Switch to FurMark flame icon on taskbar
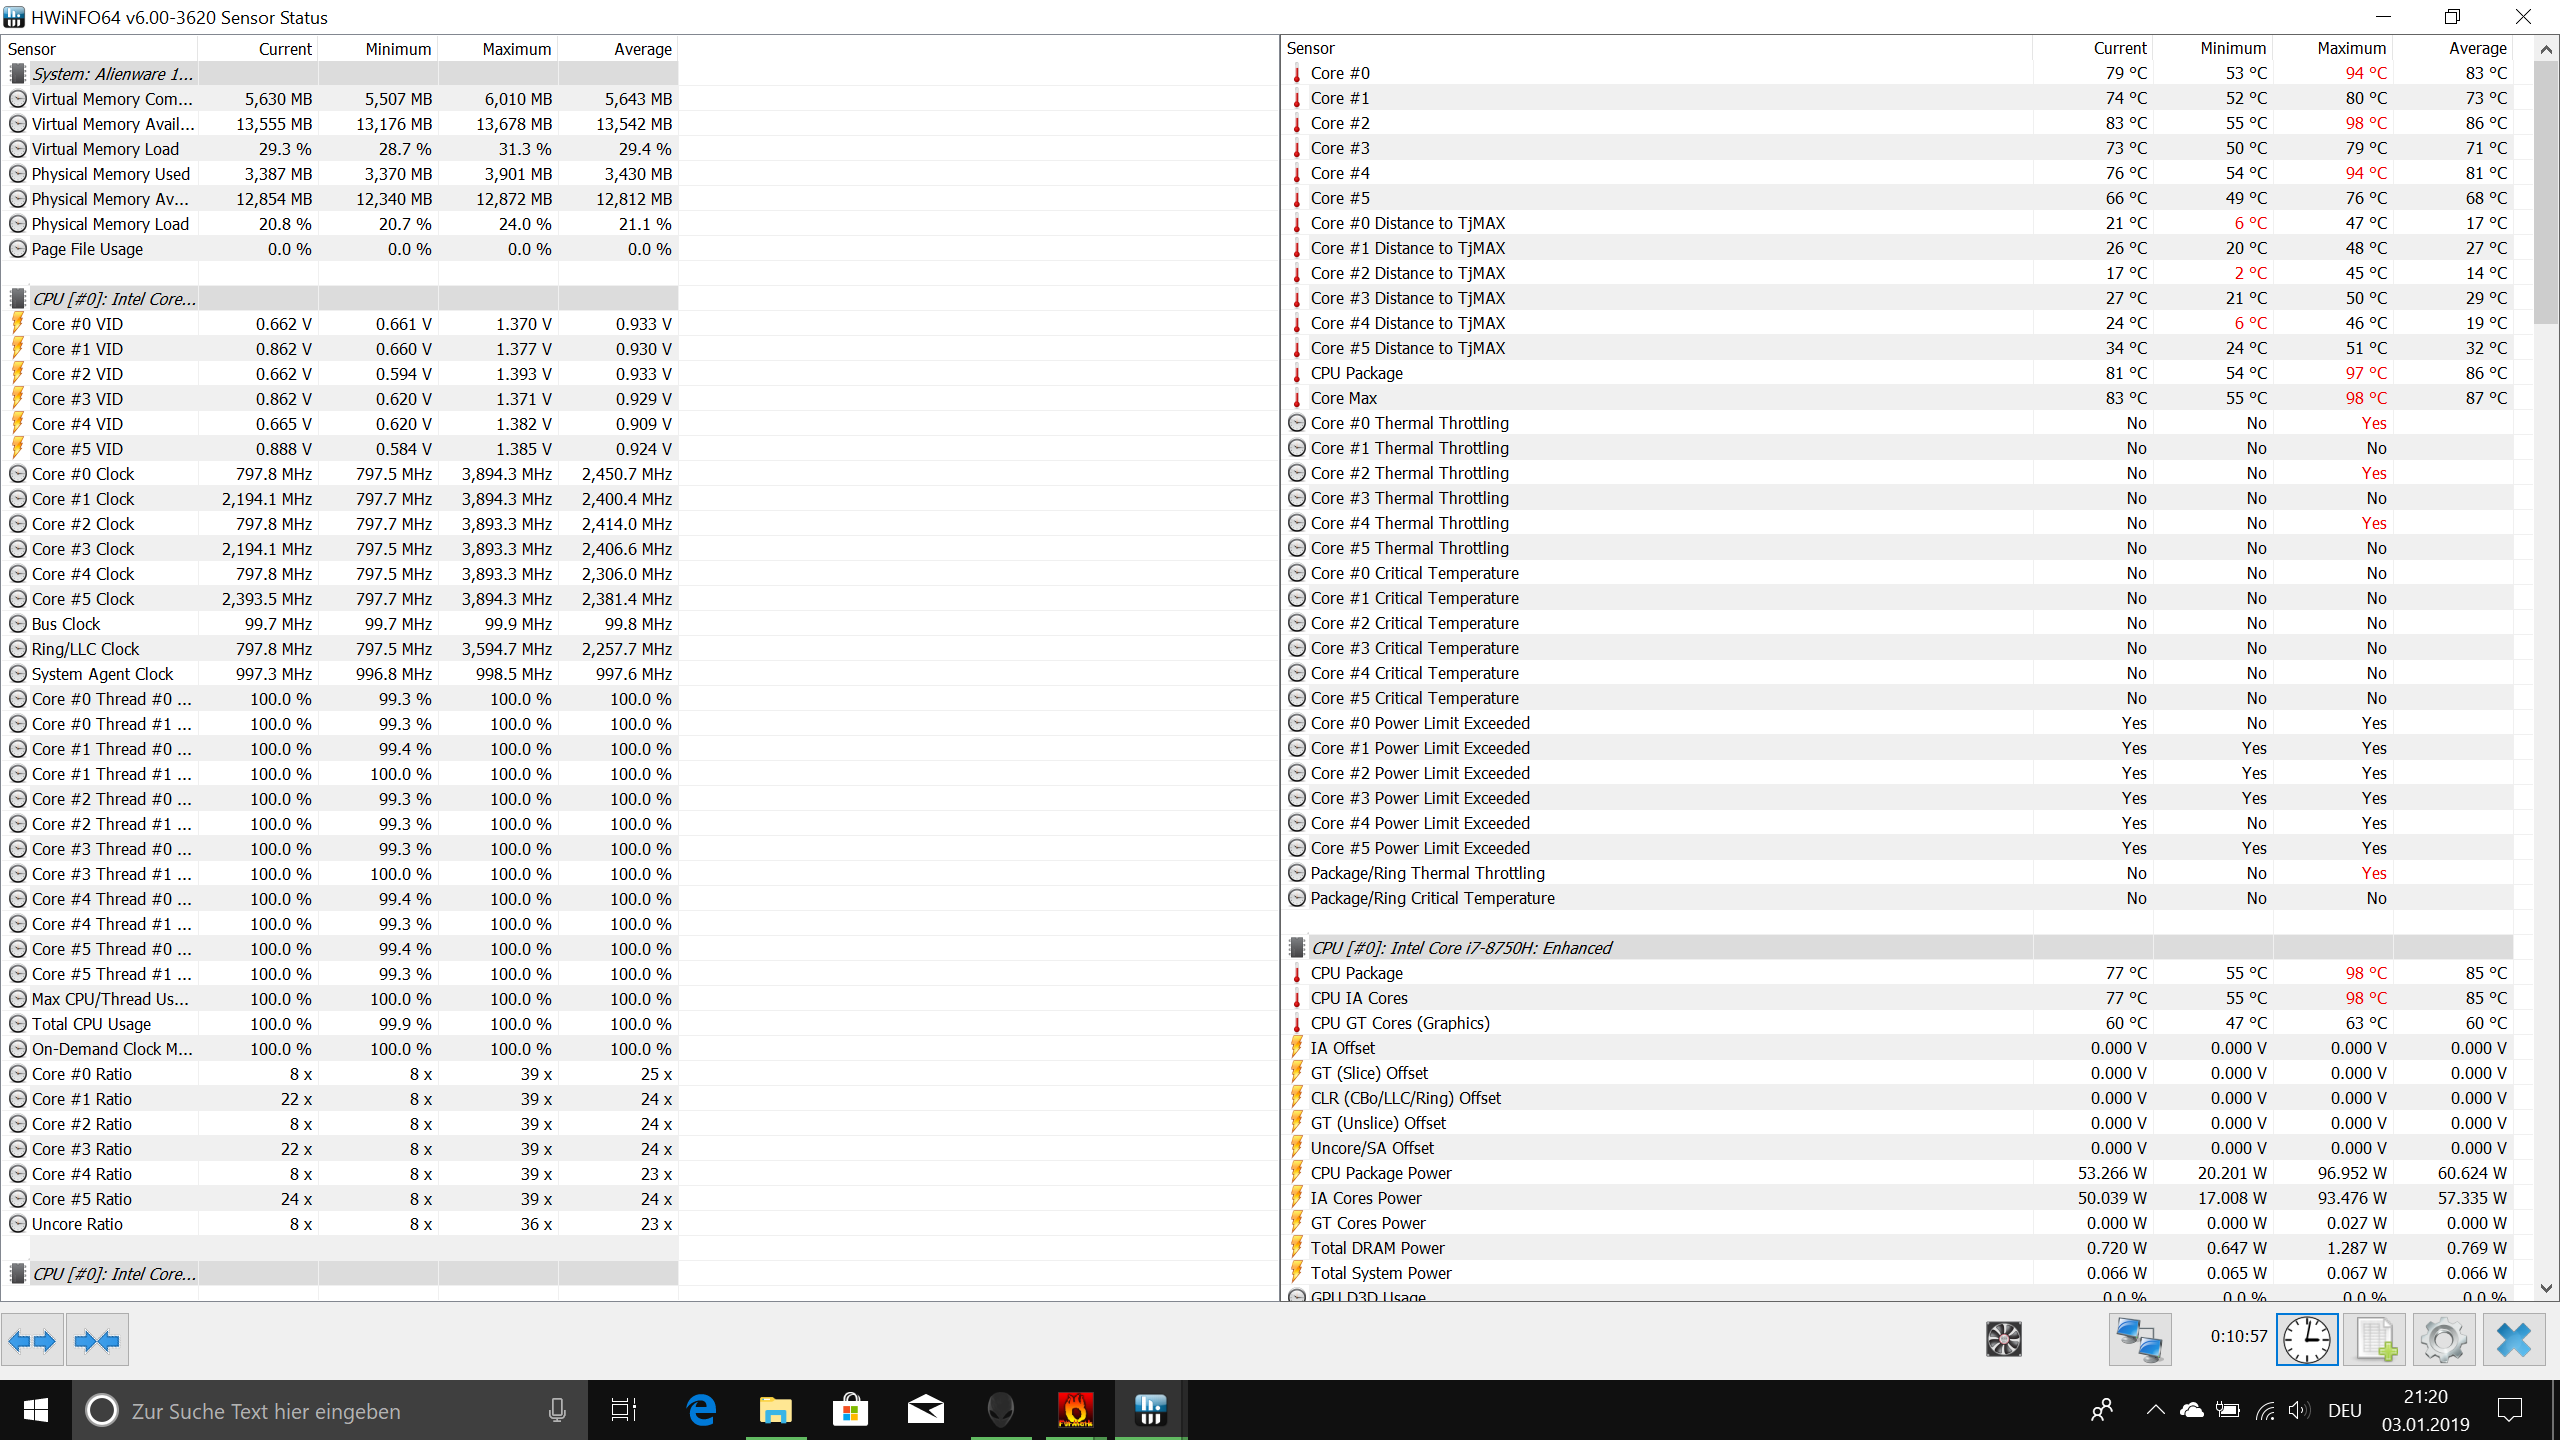The width and height of the screenshot is (2560, 1440). pos(1076,1410)
